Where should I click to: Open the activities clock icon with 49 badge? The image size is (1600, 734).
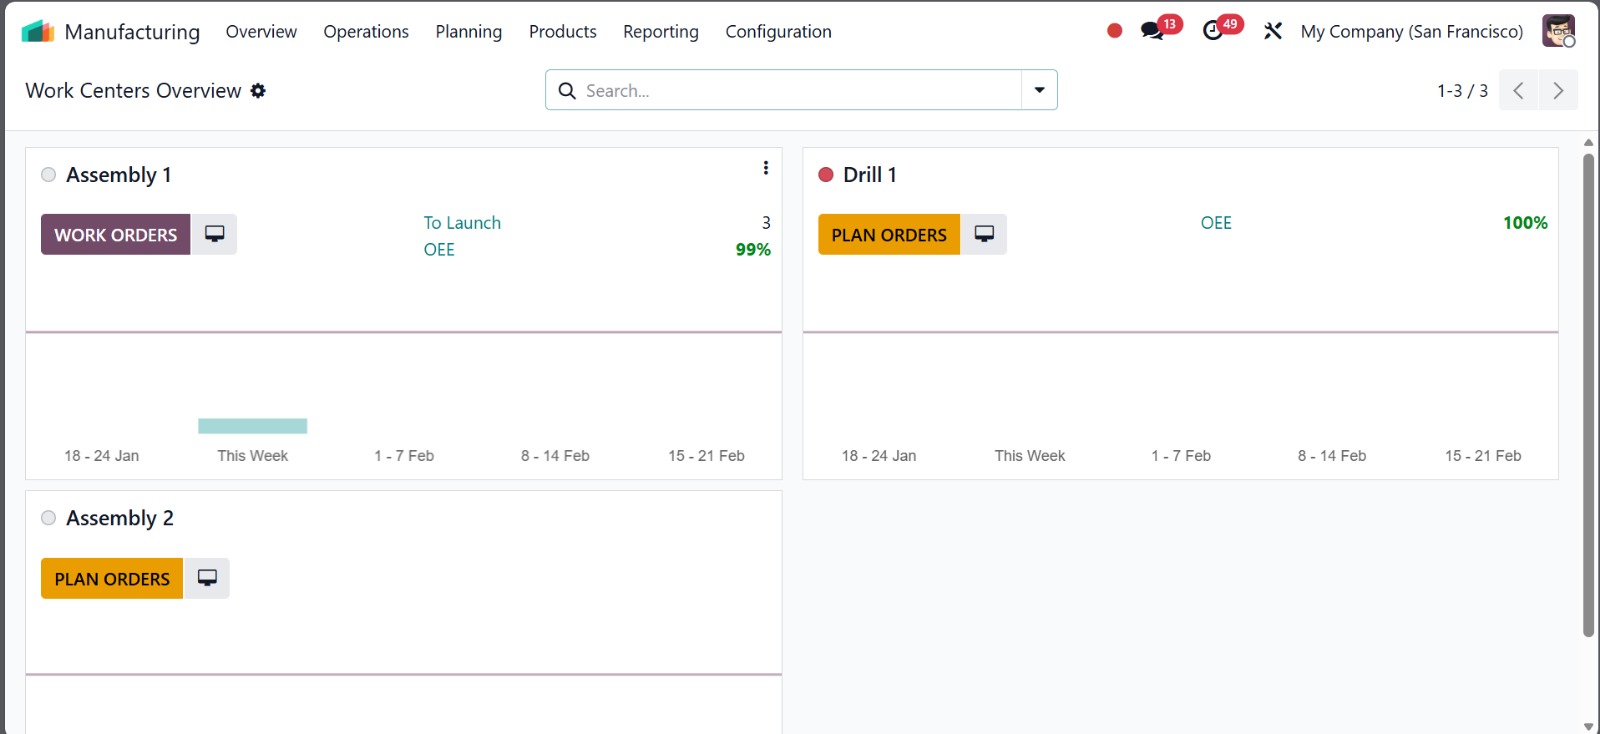tap(1213, 31)
